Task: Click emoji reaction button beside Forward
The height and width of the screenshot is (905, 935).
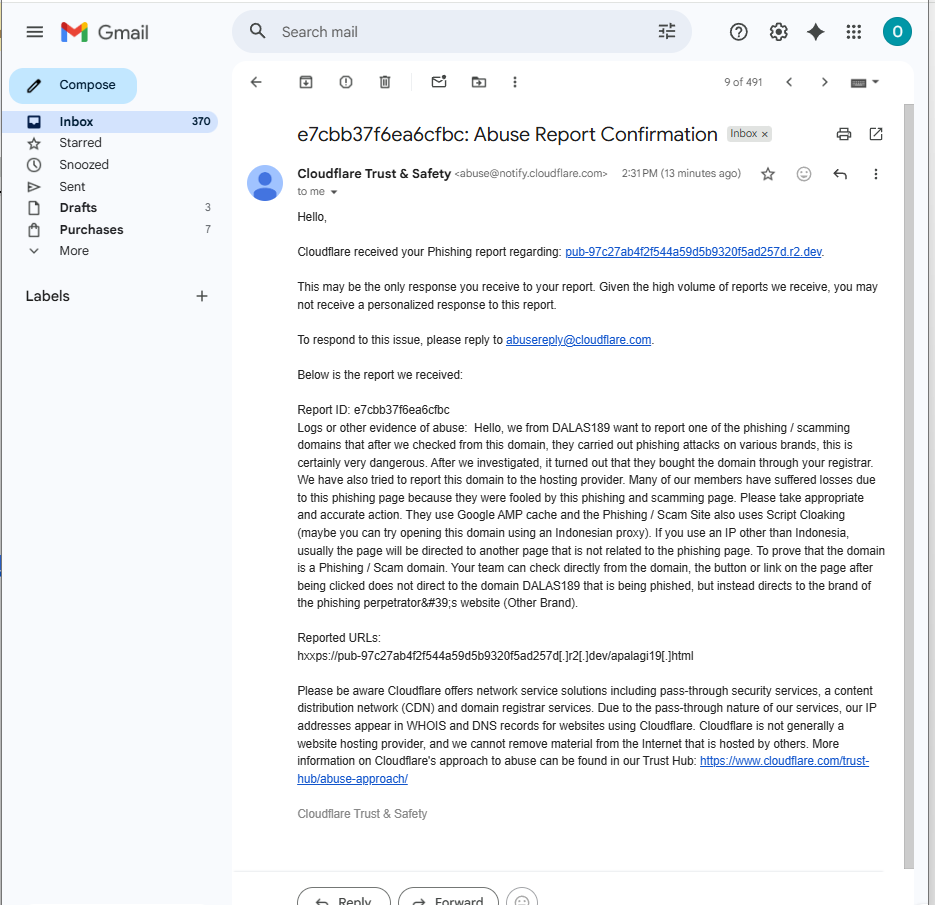Action: 522,897
